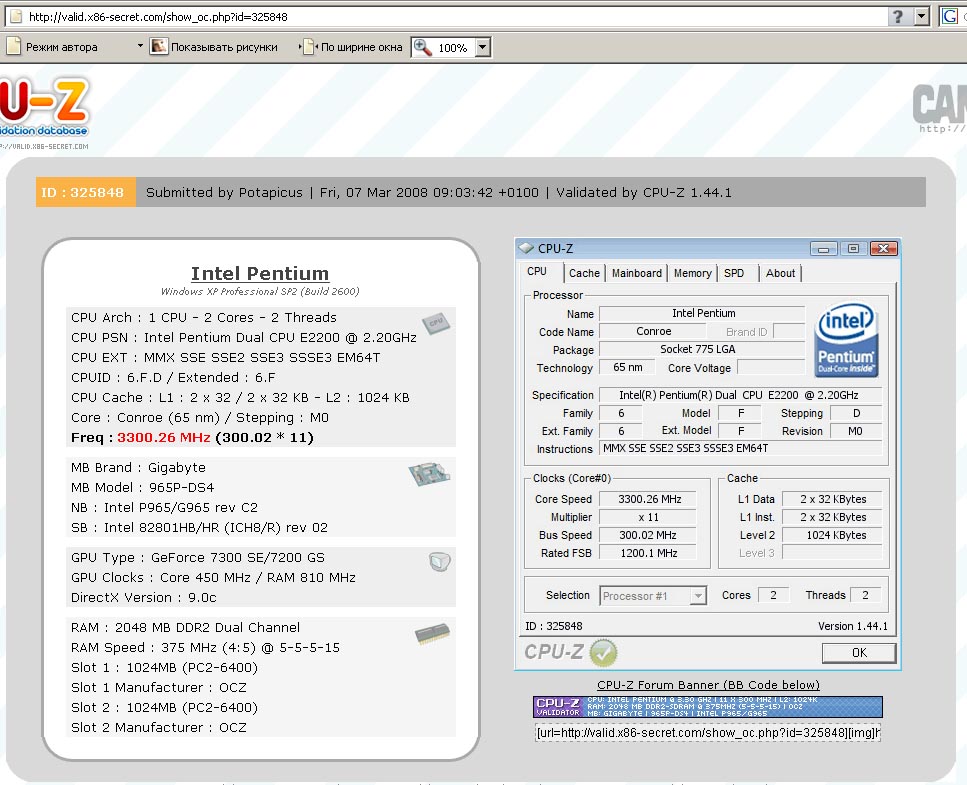Click the show images picture icon
The image size is (967, 785).
tap(159, 46)
